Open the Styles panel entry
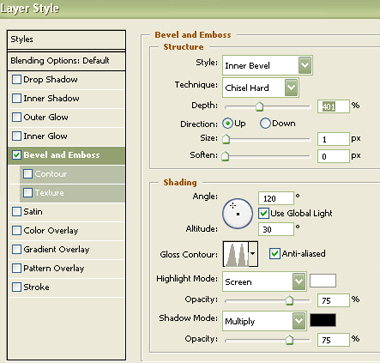 tap(66, 40)
